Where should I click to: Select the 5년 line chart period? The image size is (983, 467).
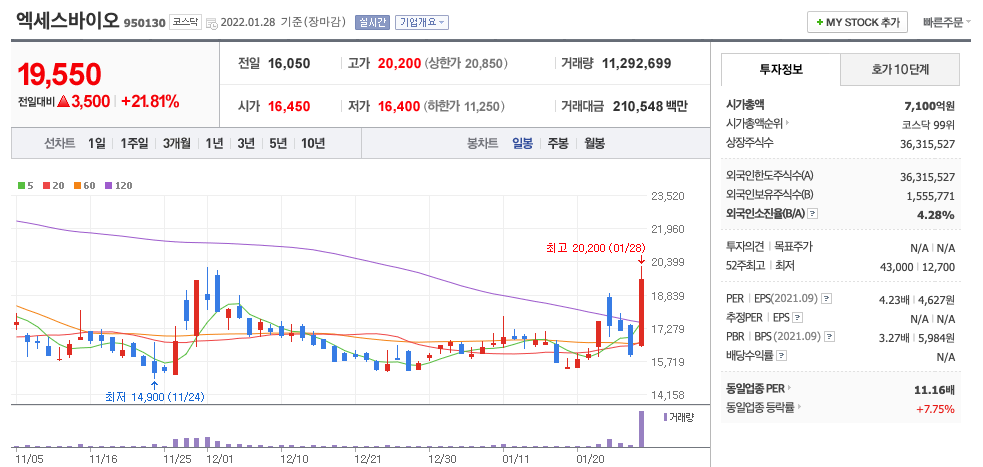[278, 144]
